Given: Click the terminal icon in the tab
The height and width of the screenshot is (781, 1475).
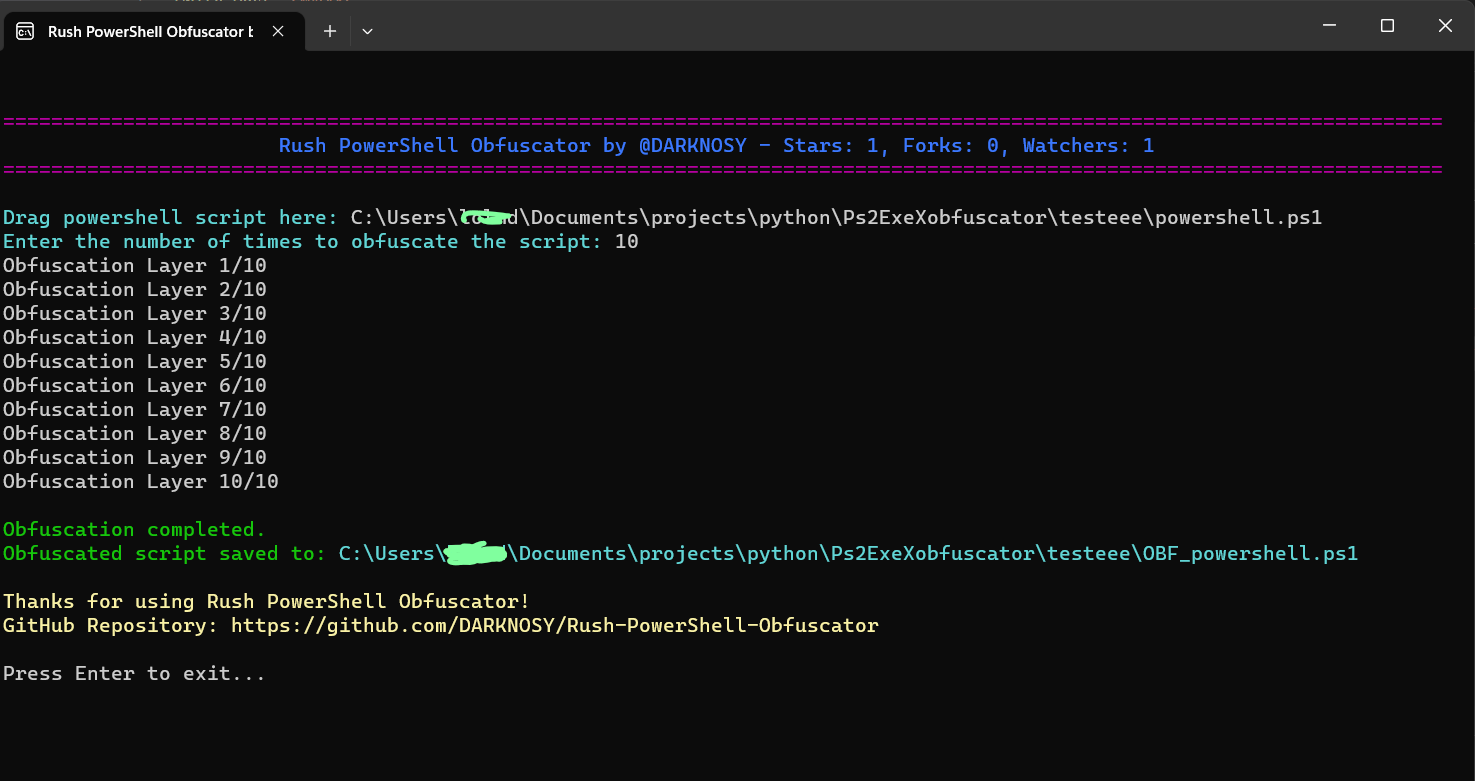Looking at the screenshot, I should [x=25, y=31].
